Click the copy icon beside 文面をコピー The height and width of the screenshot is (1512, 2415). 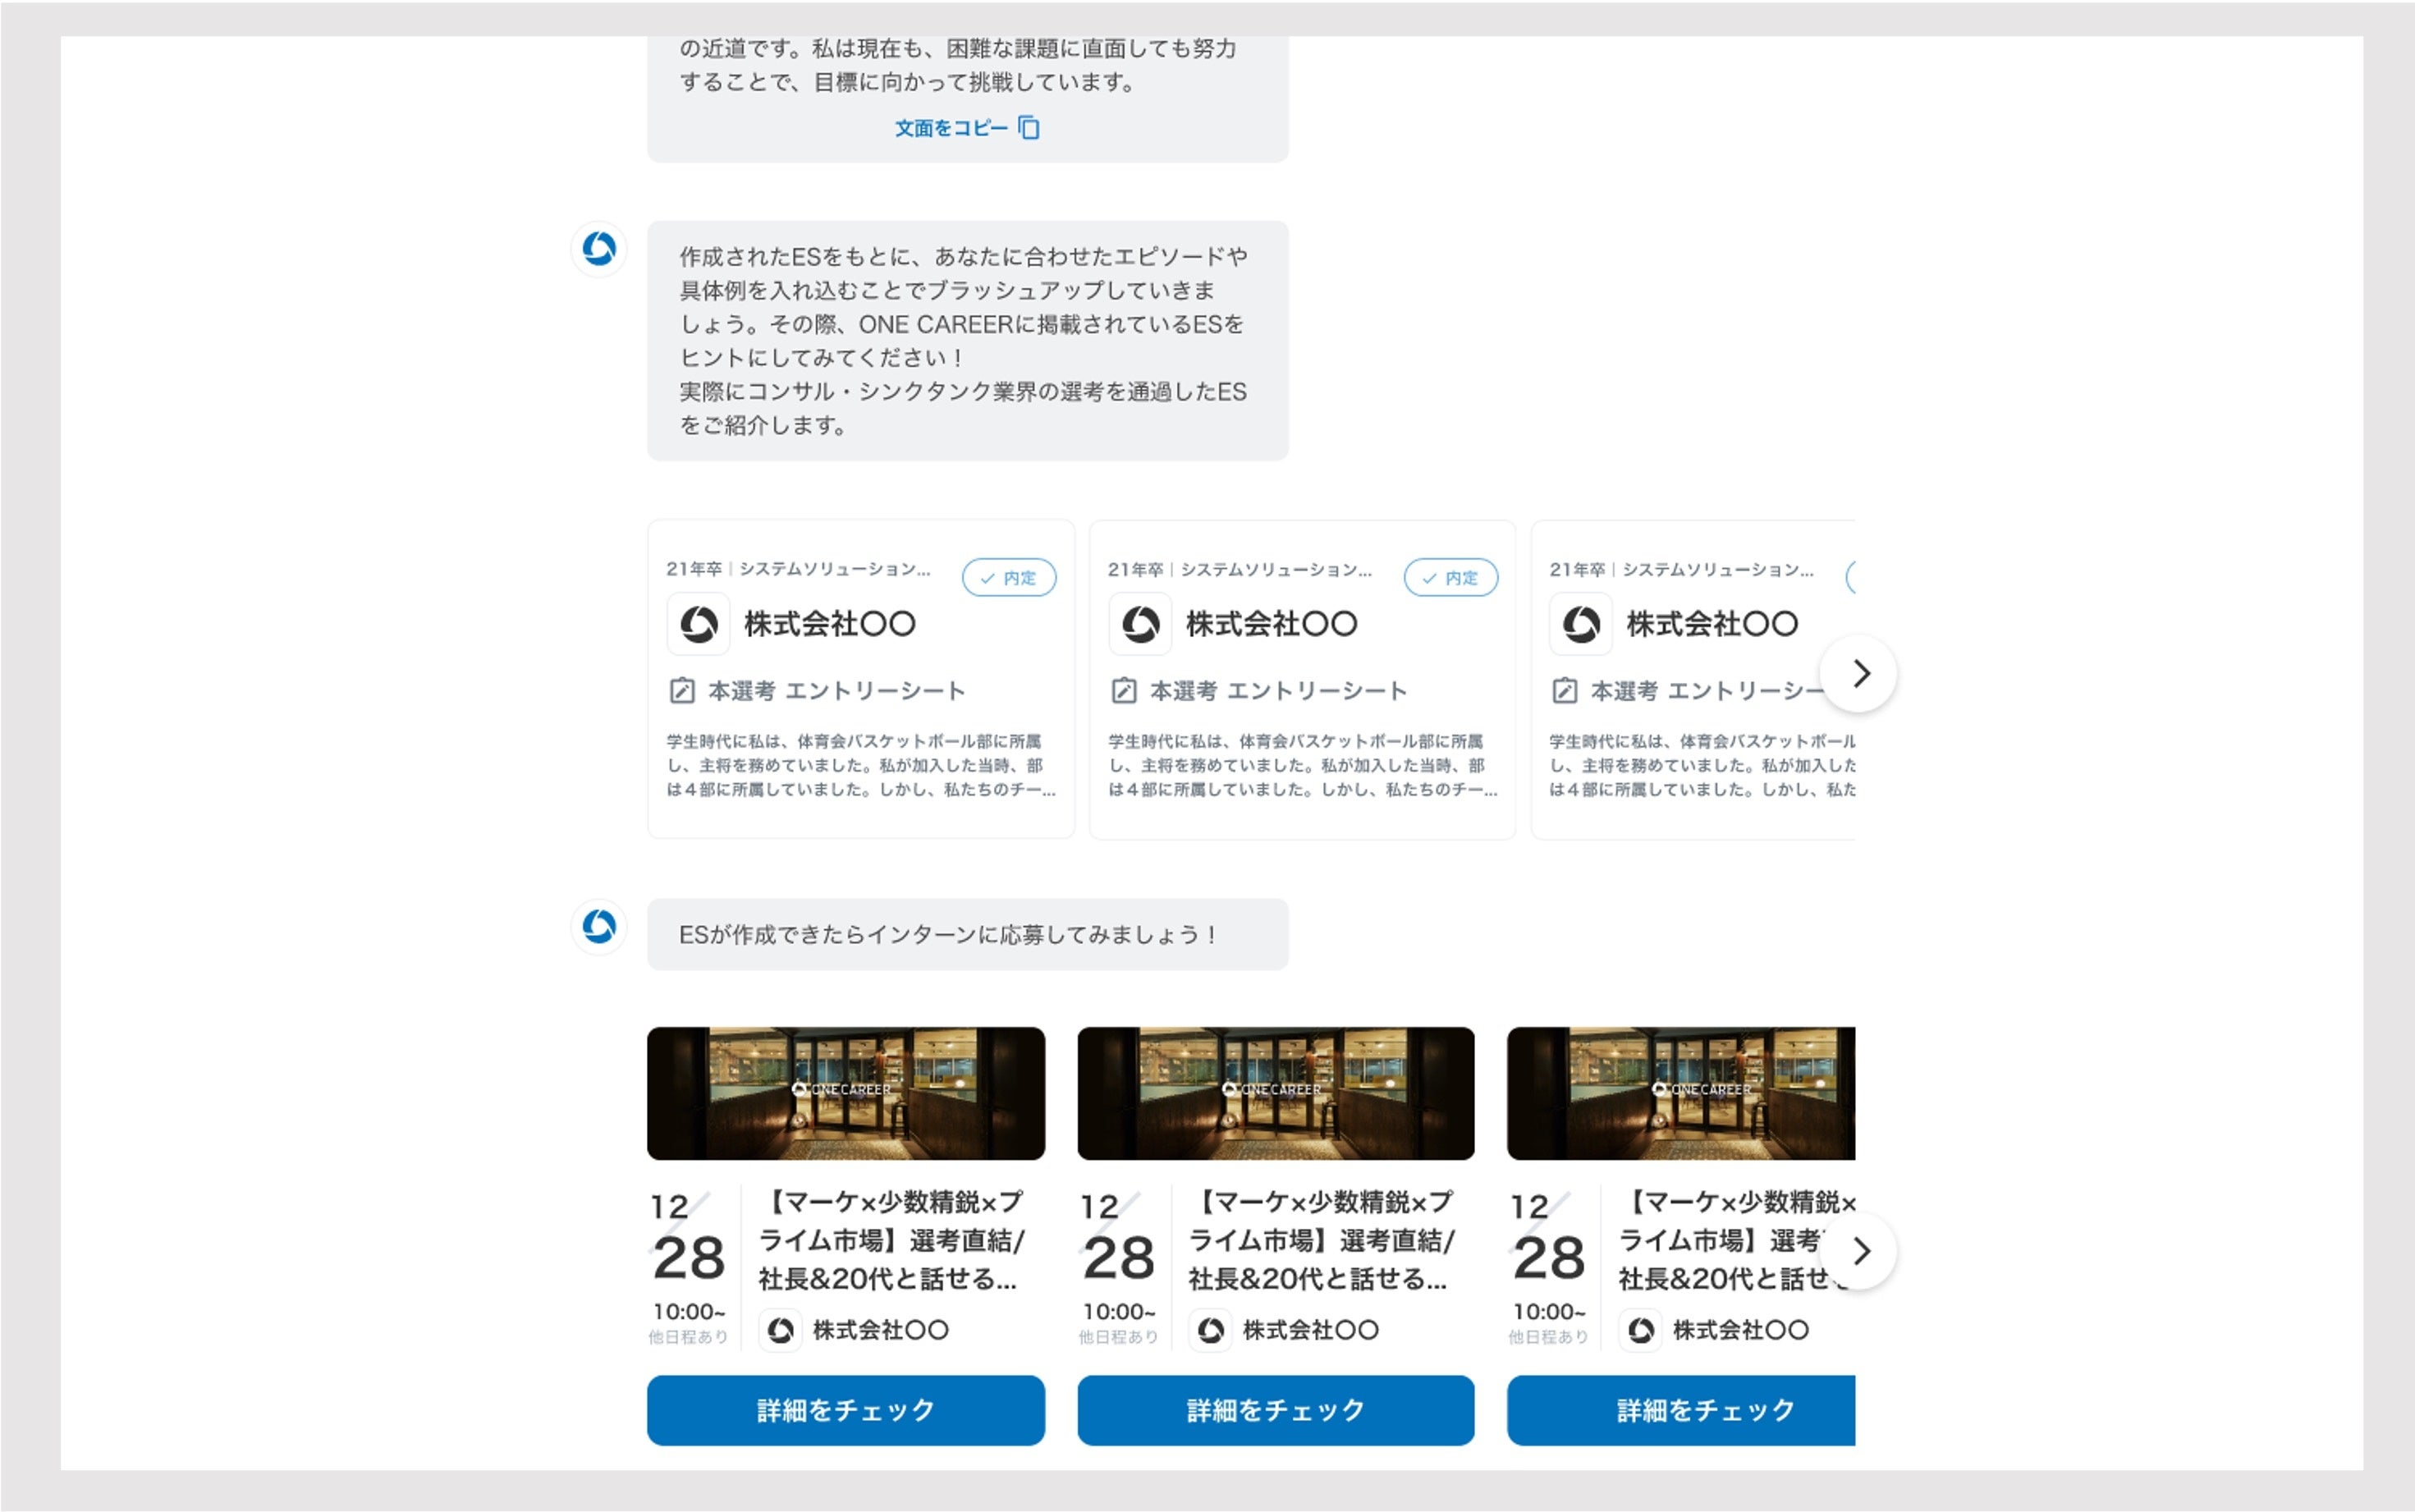pos(1029,128)
